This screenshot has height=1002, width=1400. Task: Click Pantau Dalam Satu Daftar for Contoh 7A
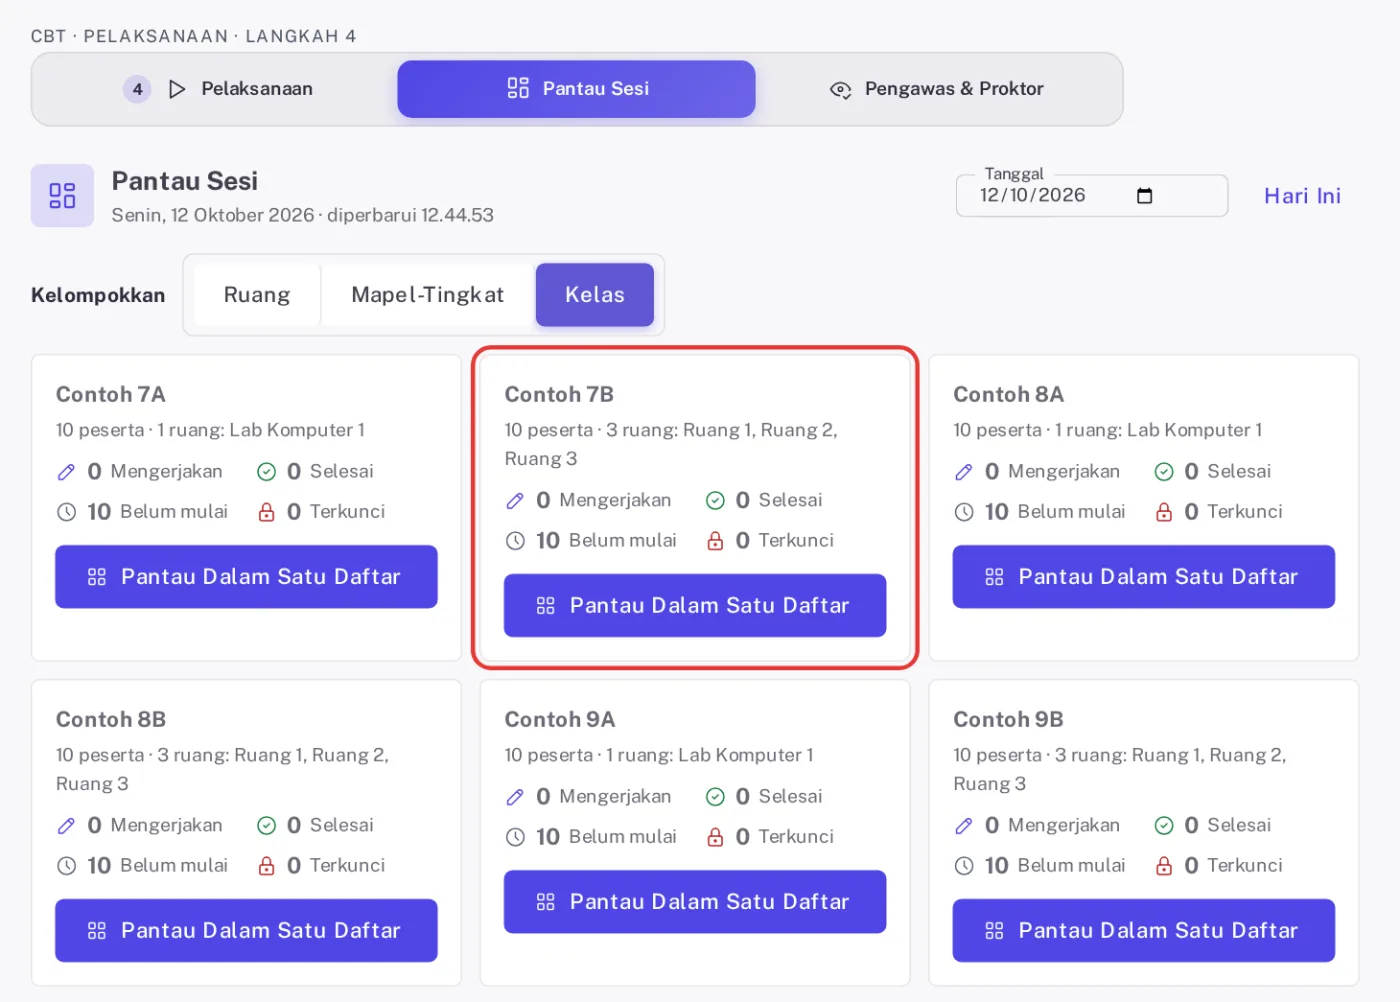tap(246, 577)
